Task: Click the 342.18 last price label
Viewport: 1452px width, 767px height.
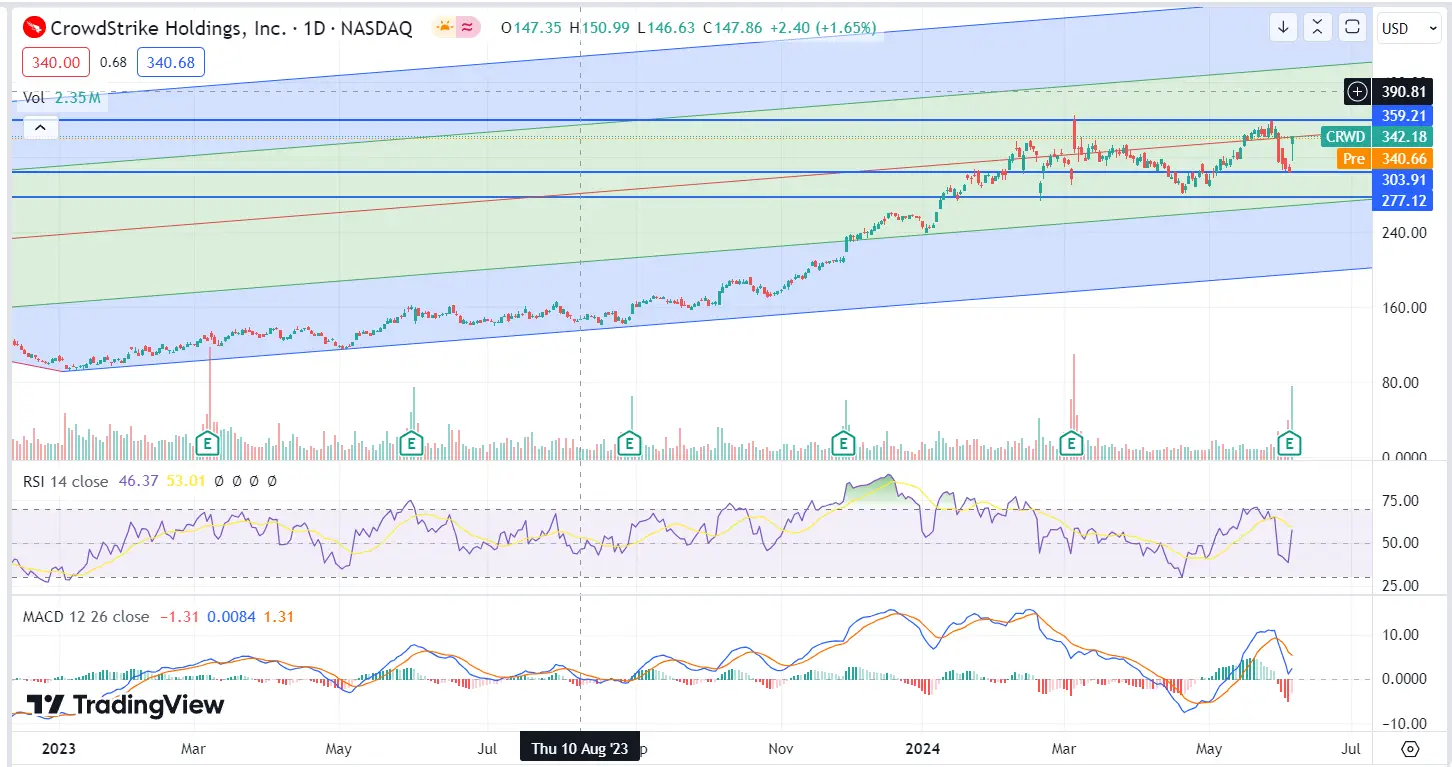Action: [1401, 136]
